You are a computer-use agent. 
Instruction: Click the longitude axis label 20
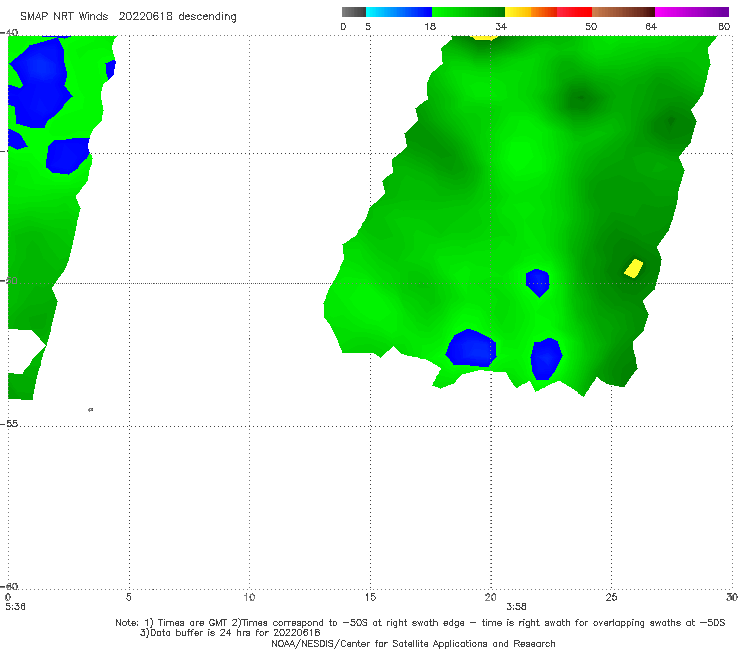(490, 598)
